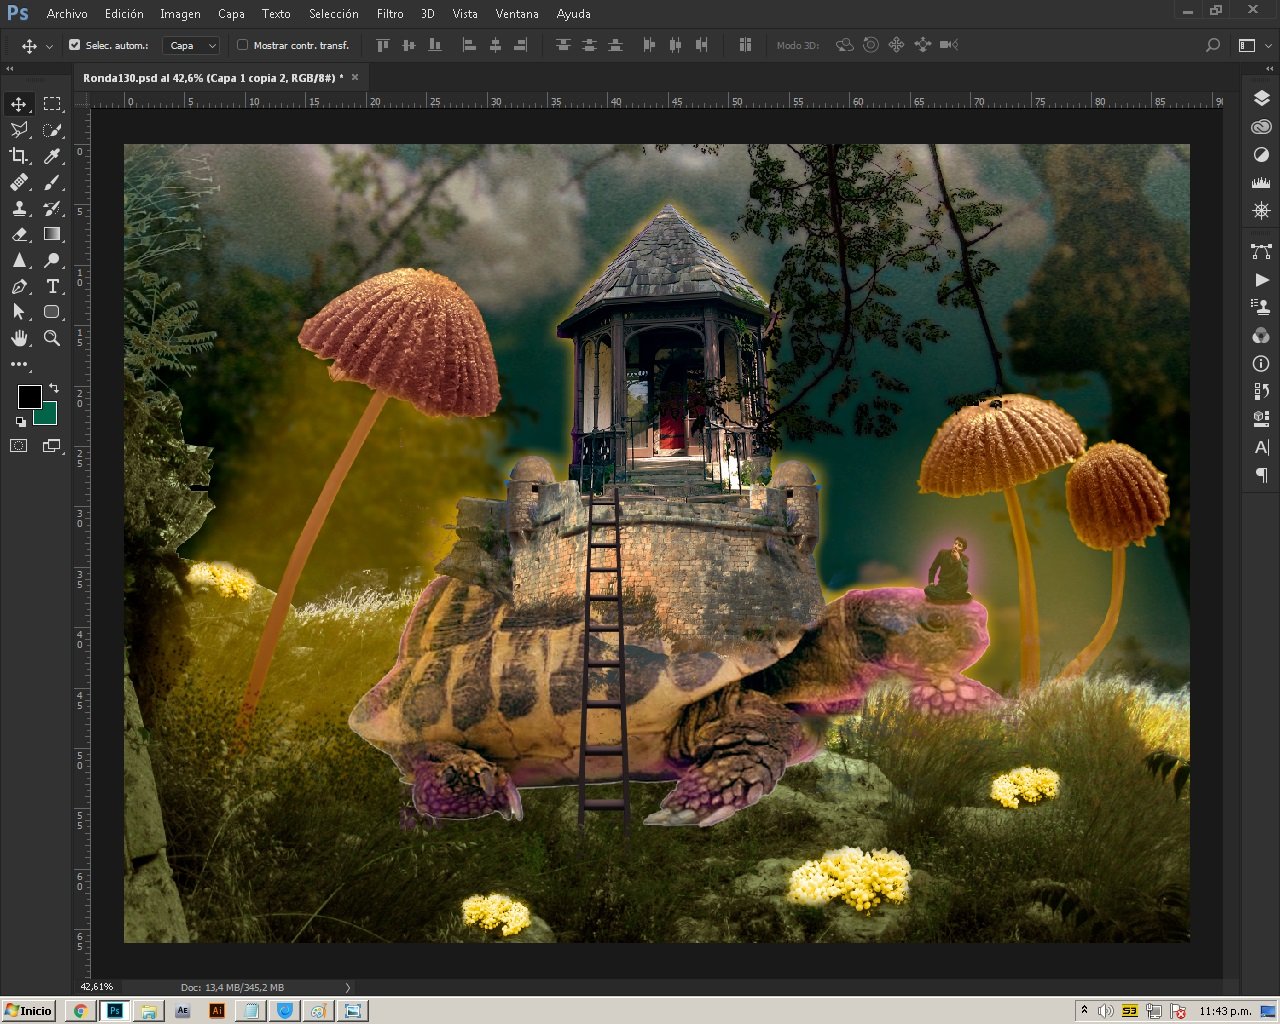
Task: Select the Rounded Rectangle shape tool
Action: pyautogui.click(x=52, y=312)
